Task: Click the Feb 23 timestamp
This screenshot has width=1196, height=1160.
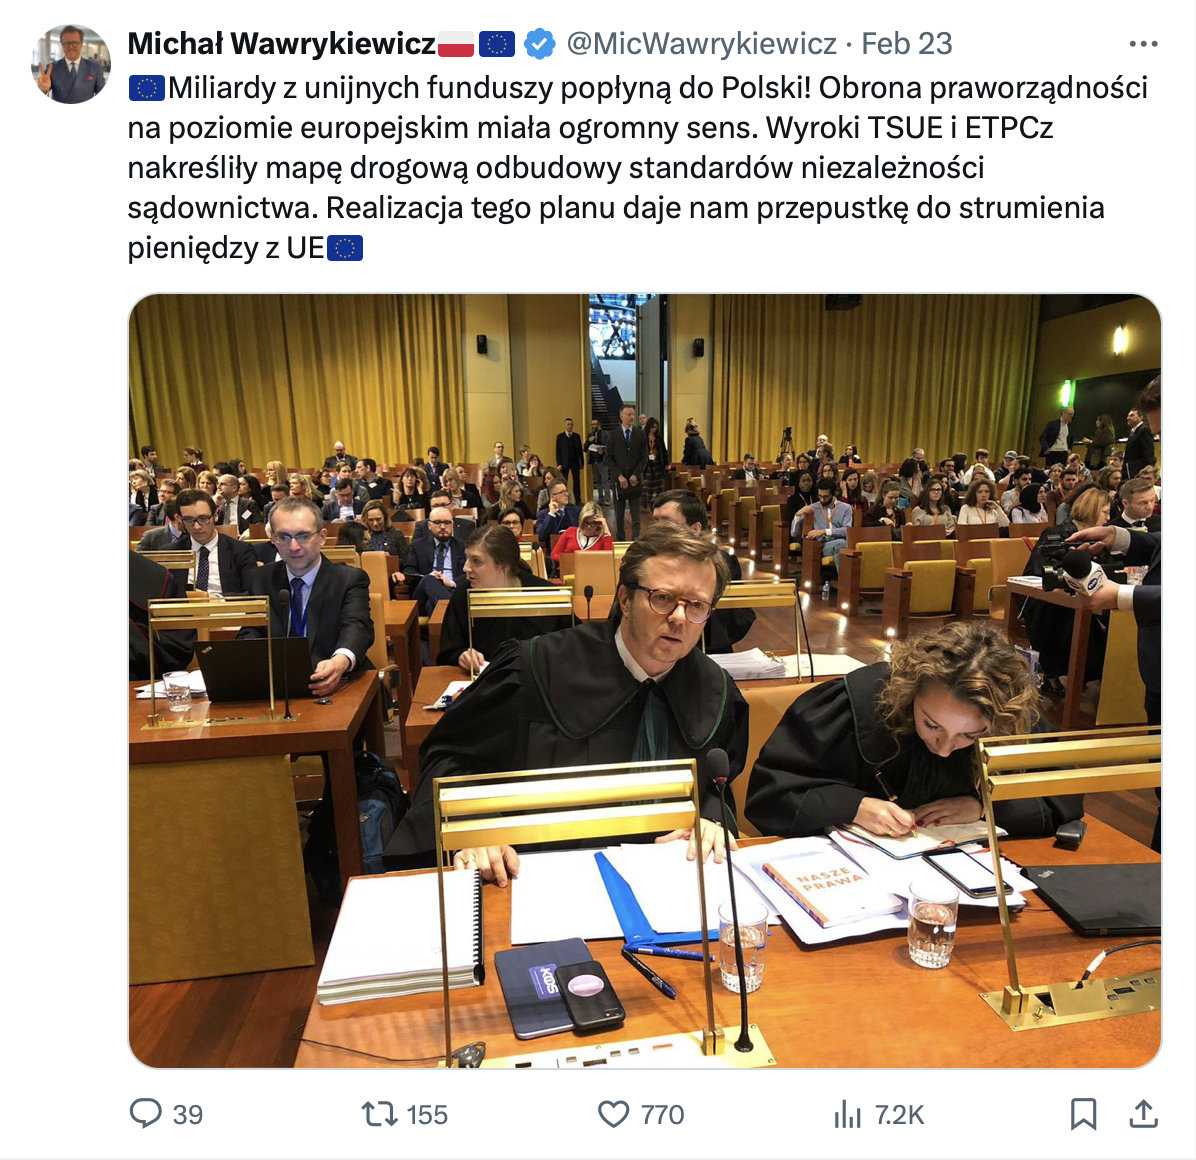Action: 906,43
